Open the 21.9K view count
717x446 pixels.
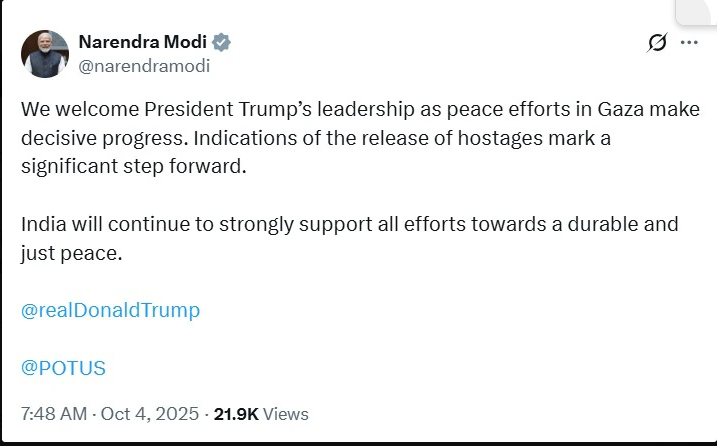[236, 414]
